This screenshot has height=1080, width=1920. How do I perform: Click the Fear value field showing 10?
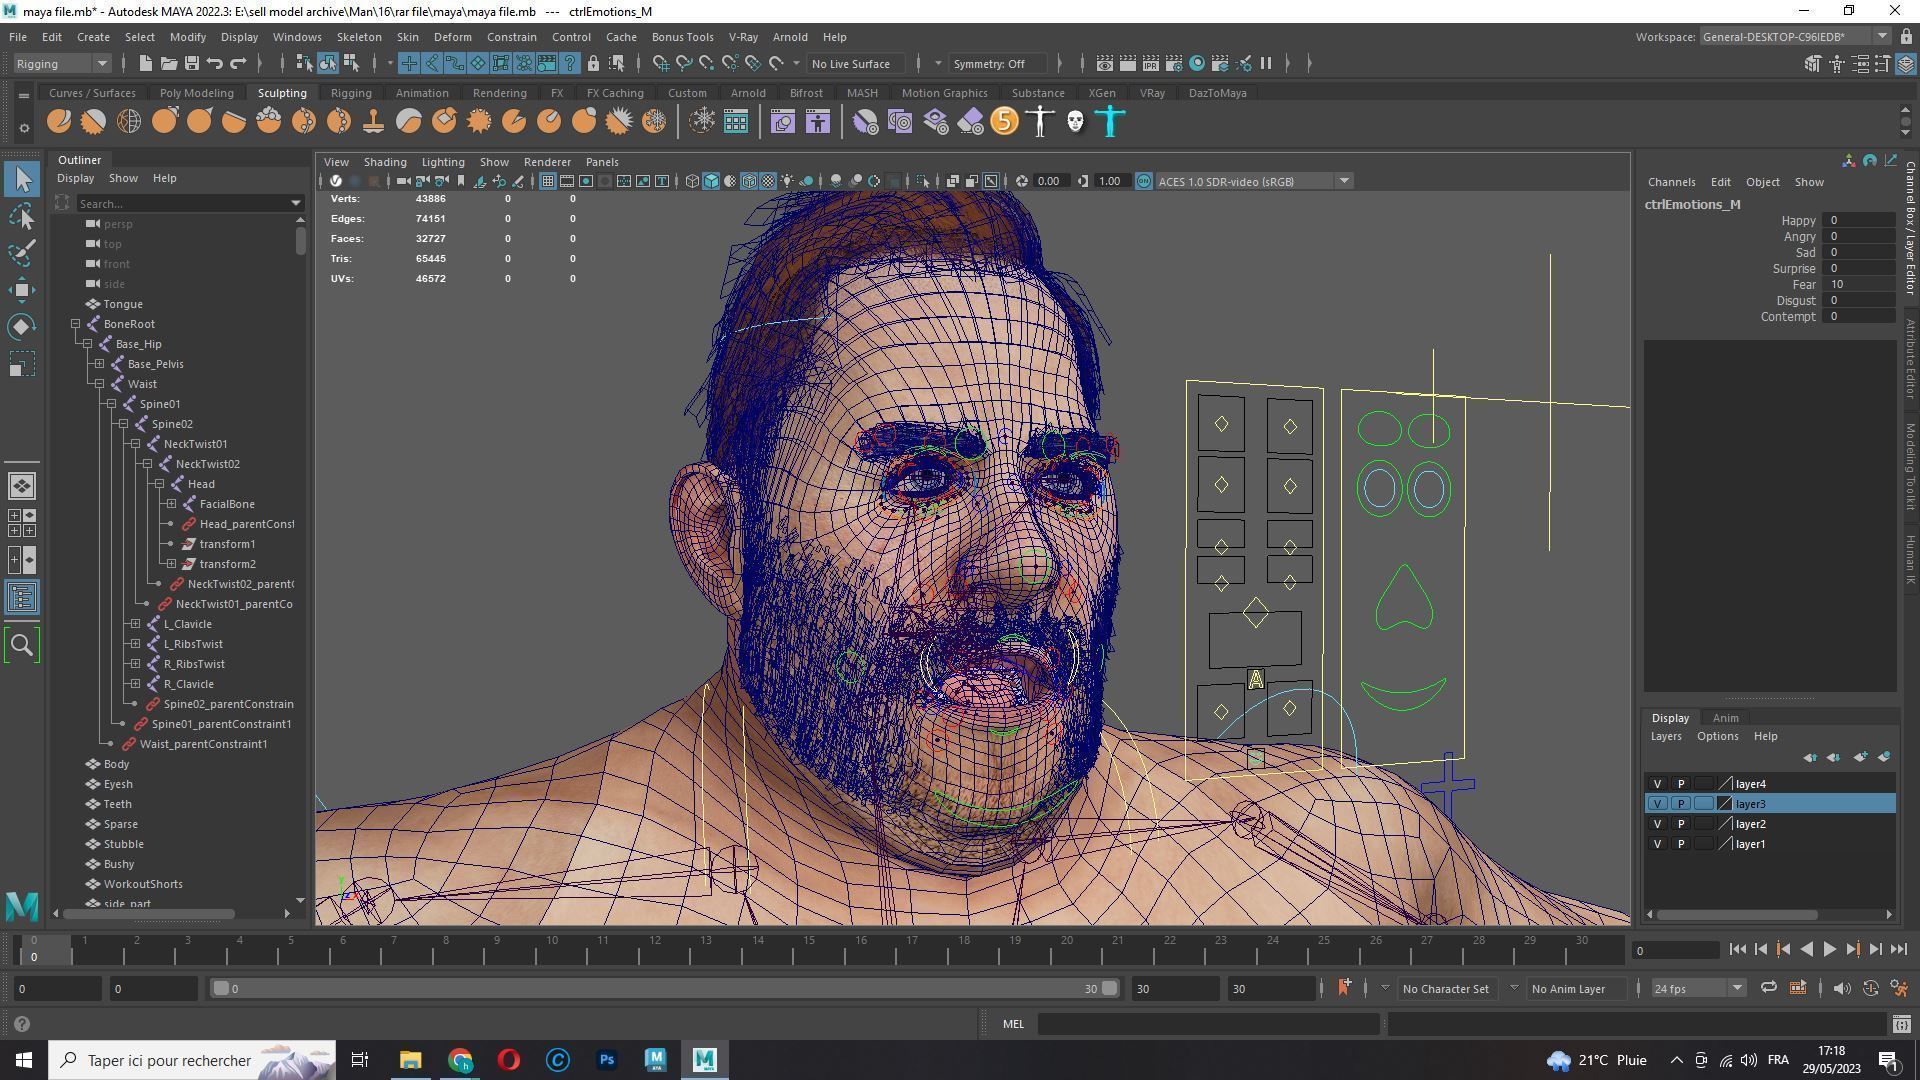(x=1859, y=284)
